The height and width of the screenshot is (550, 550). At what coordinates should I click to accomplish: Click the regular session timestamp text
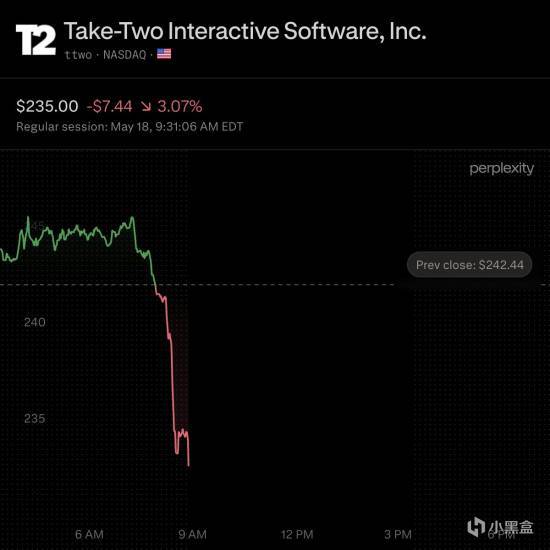(x=129, y=127)
